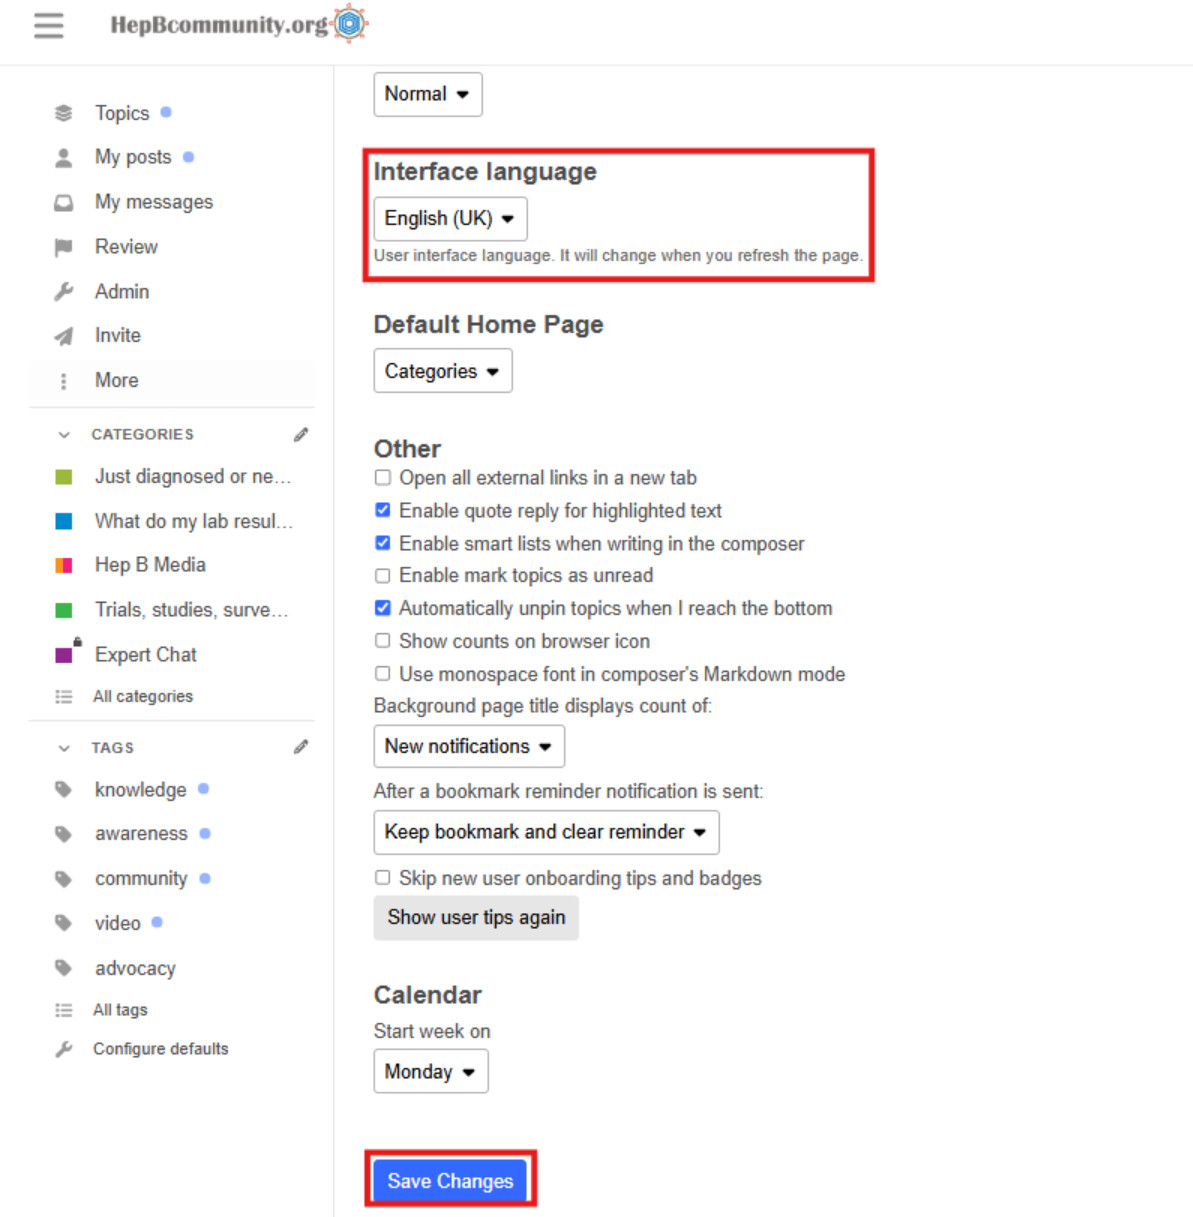Enable open external links in new tab
The height and width of the screenshot is (1217, 1193).
click(383, 478)
